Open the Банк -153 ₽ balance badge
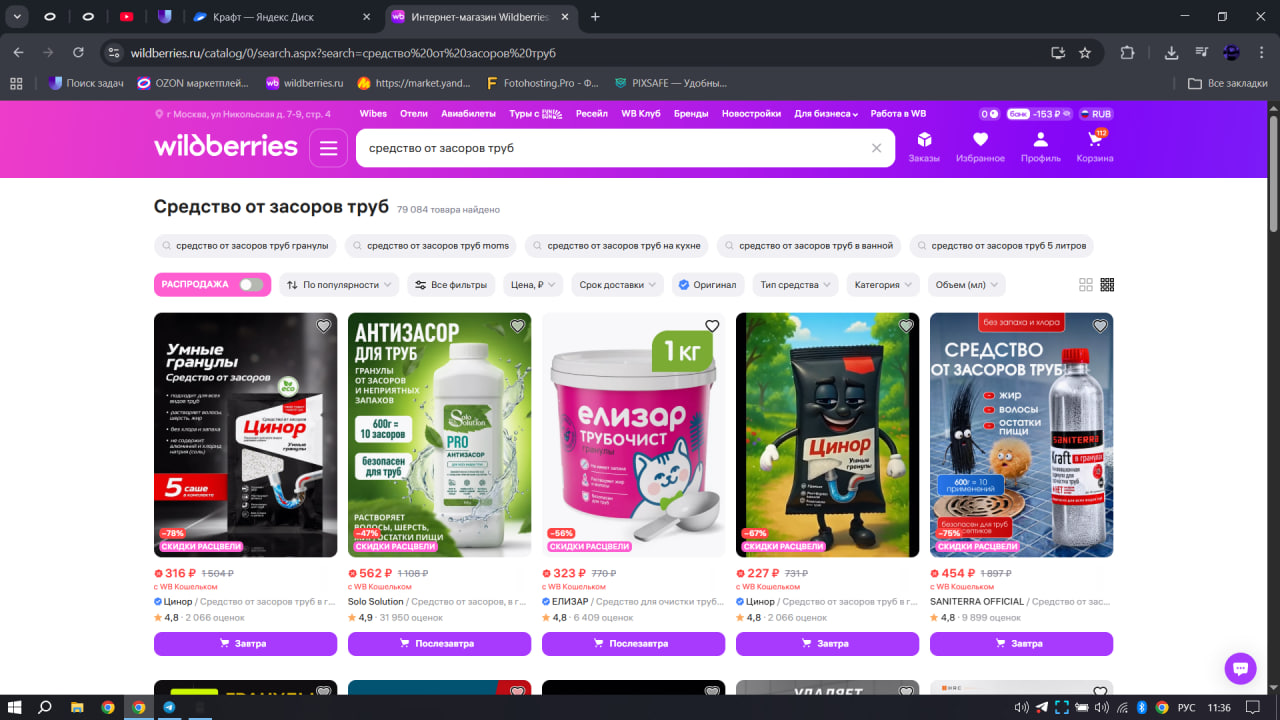The height and width of the screenshot is (720, 1280). 1039,114
